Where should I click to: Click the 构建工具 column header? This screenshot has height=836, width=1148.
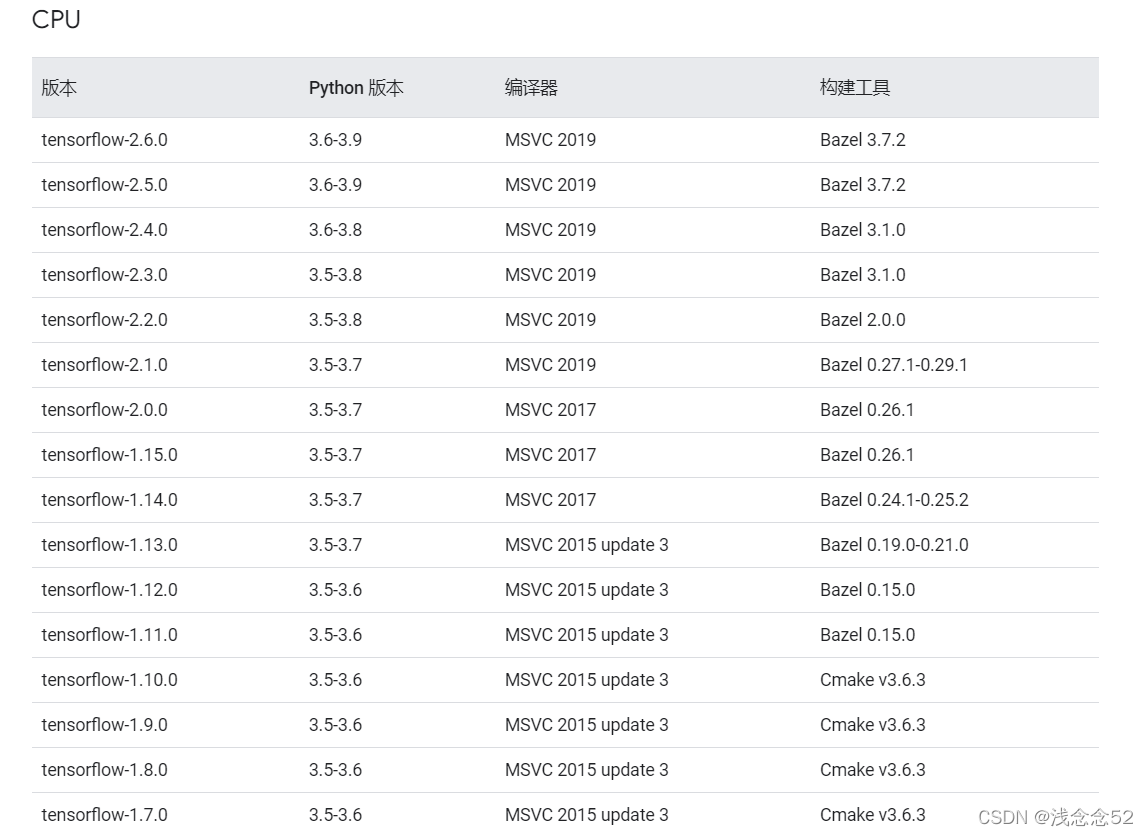coord(855,88)
